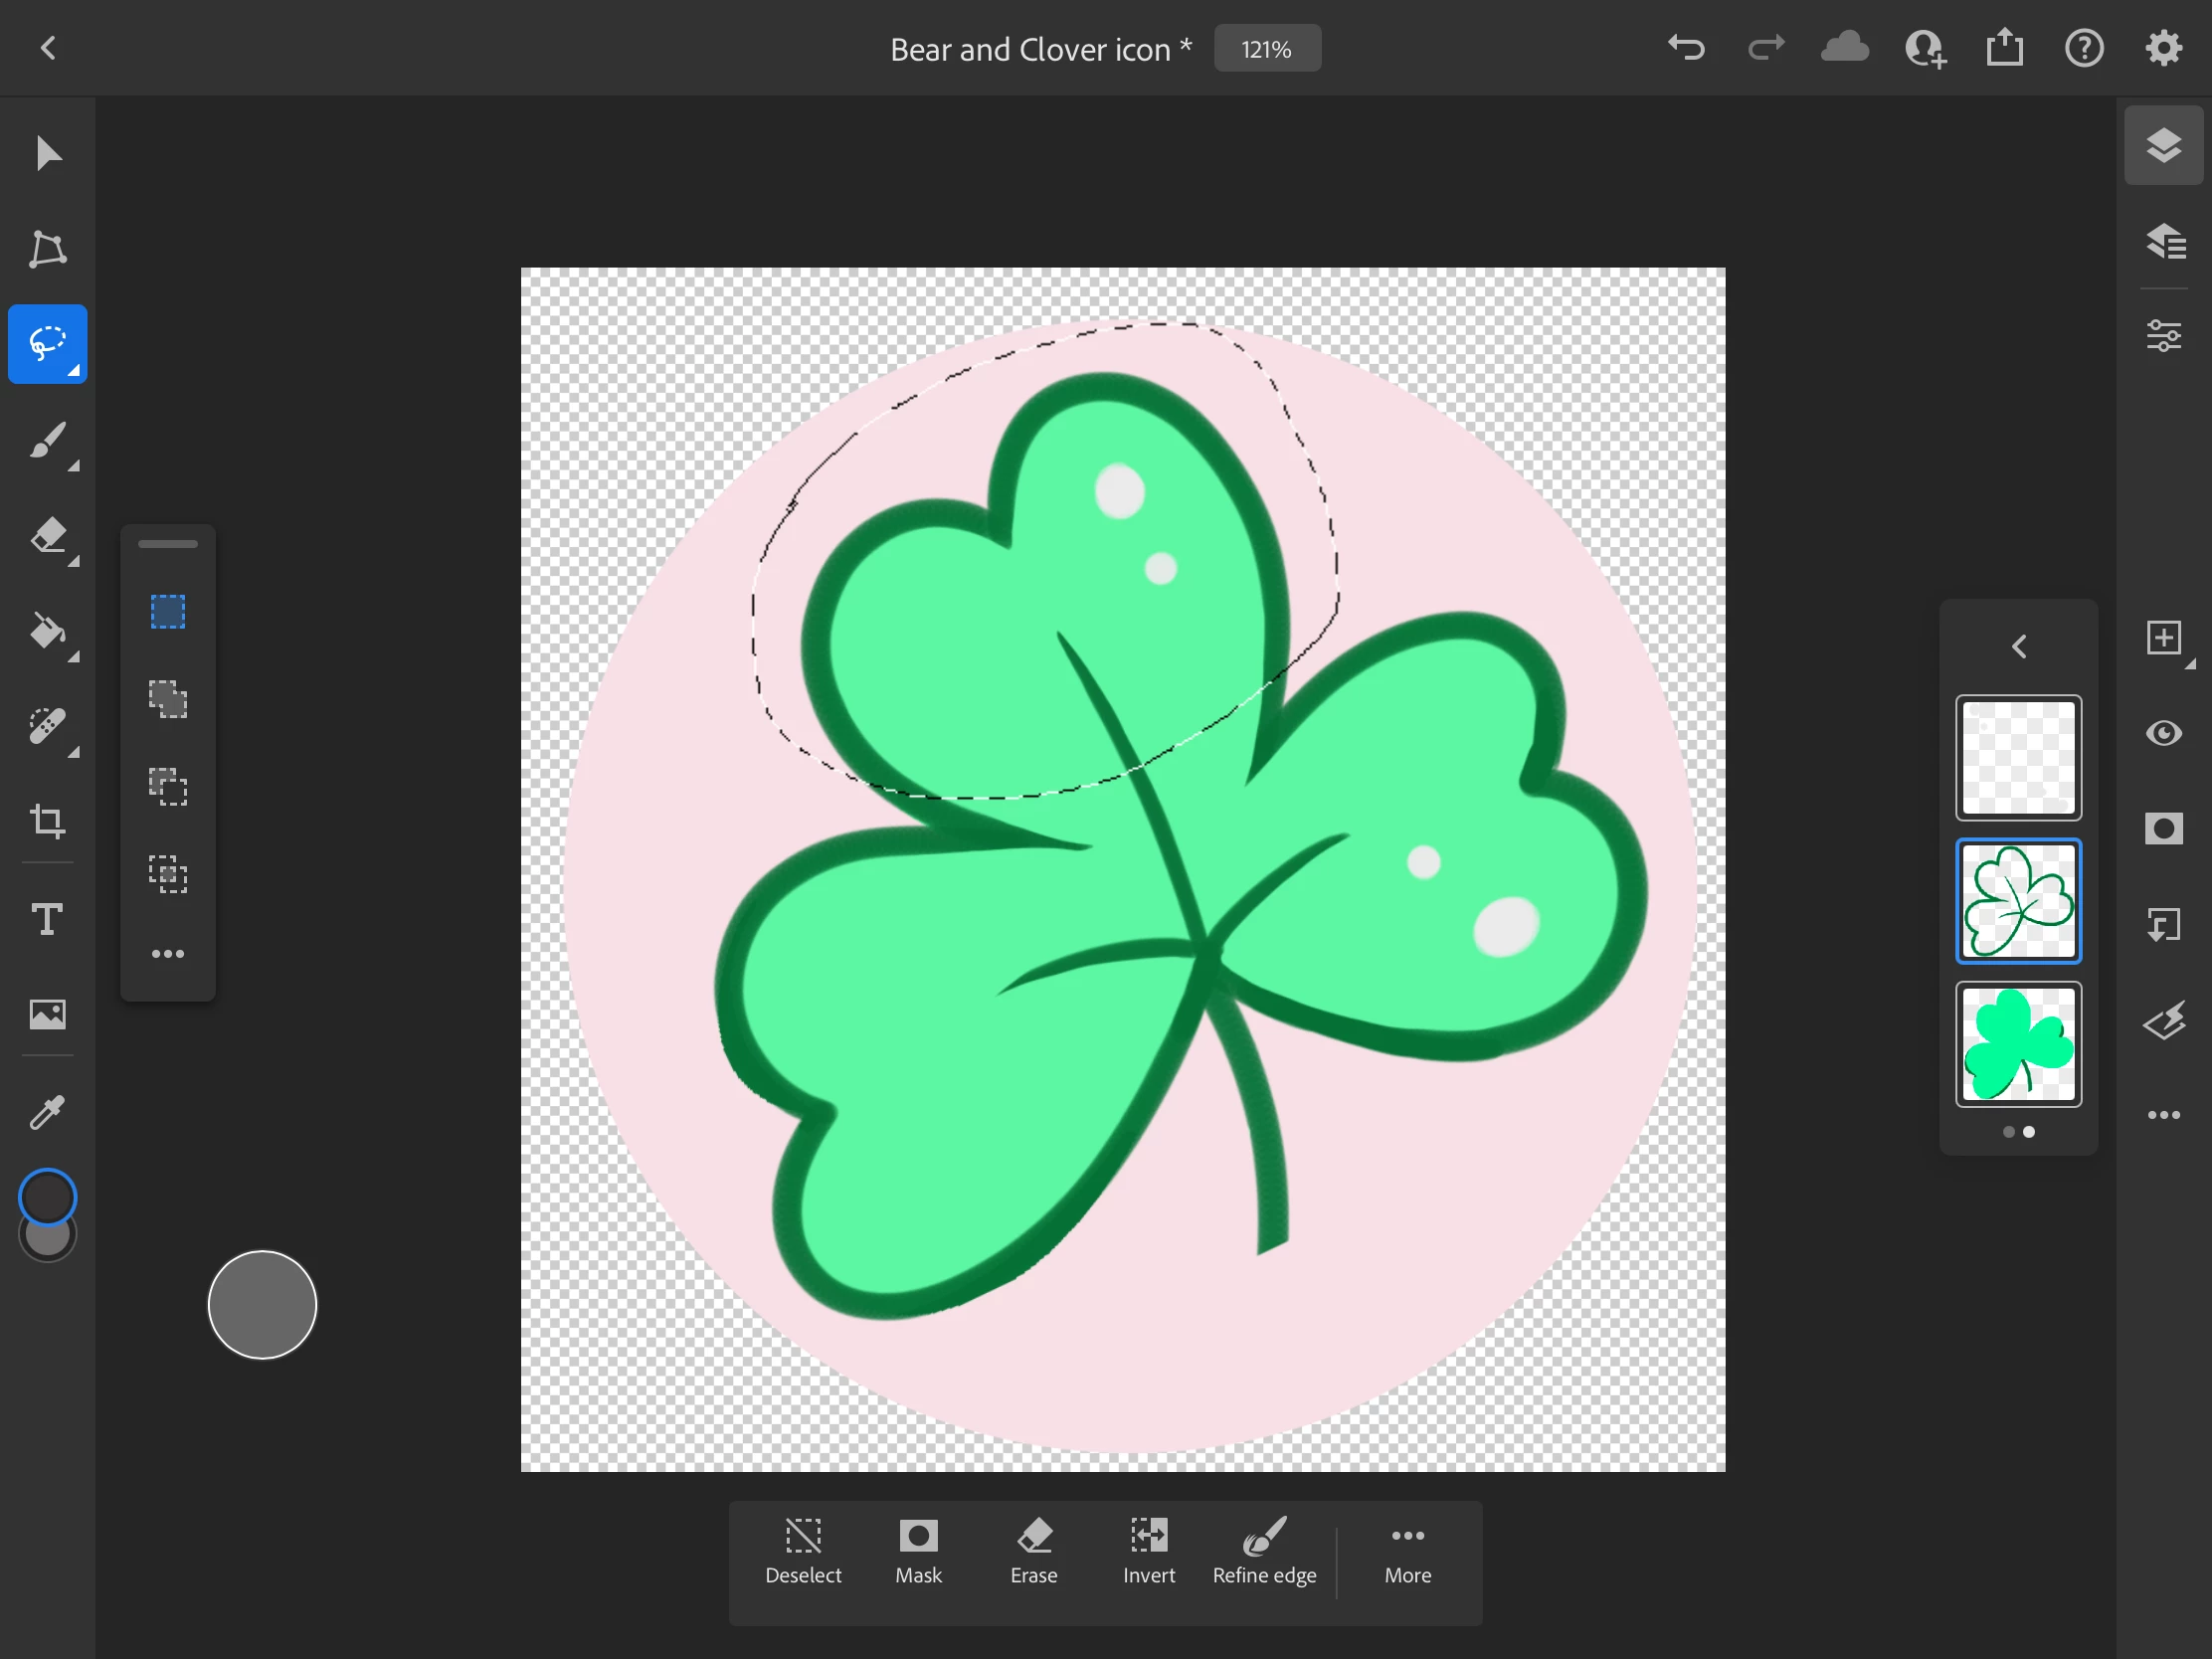Toggle compact layer view panel
Screen dimensions: 2212x1659
[x=2163, y=145]
